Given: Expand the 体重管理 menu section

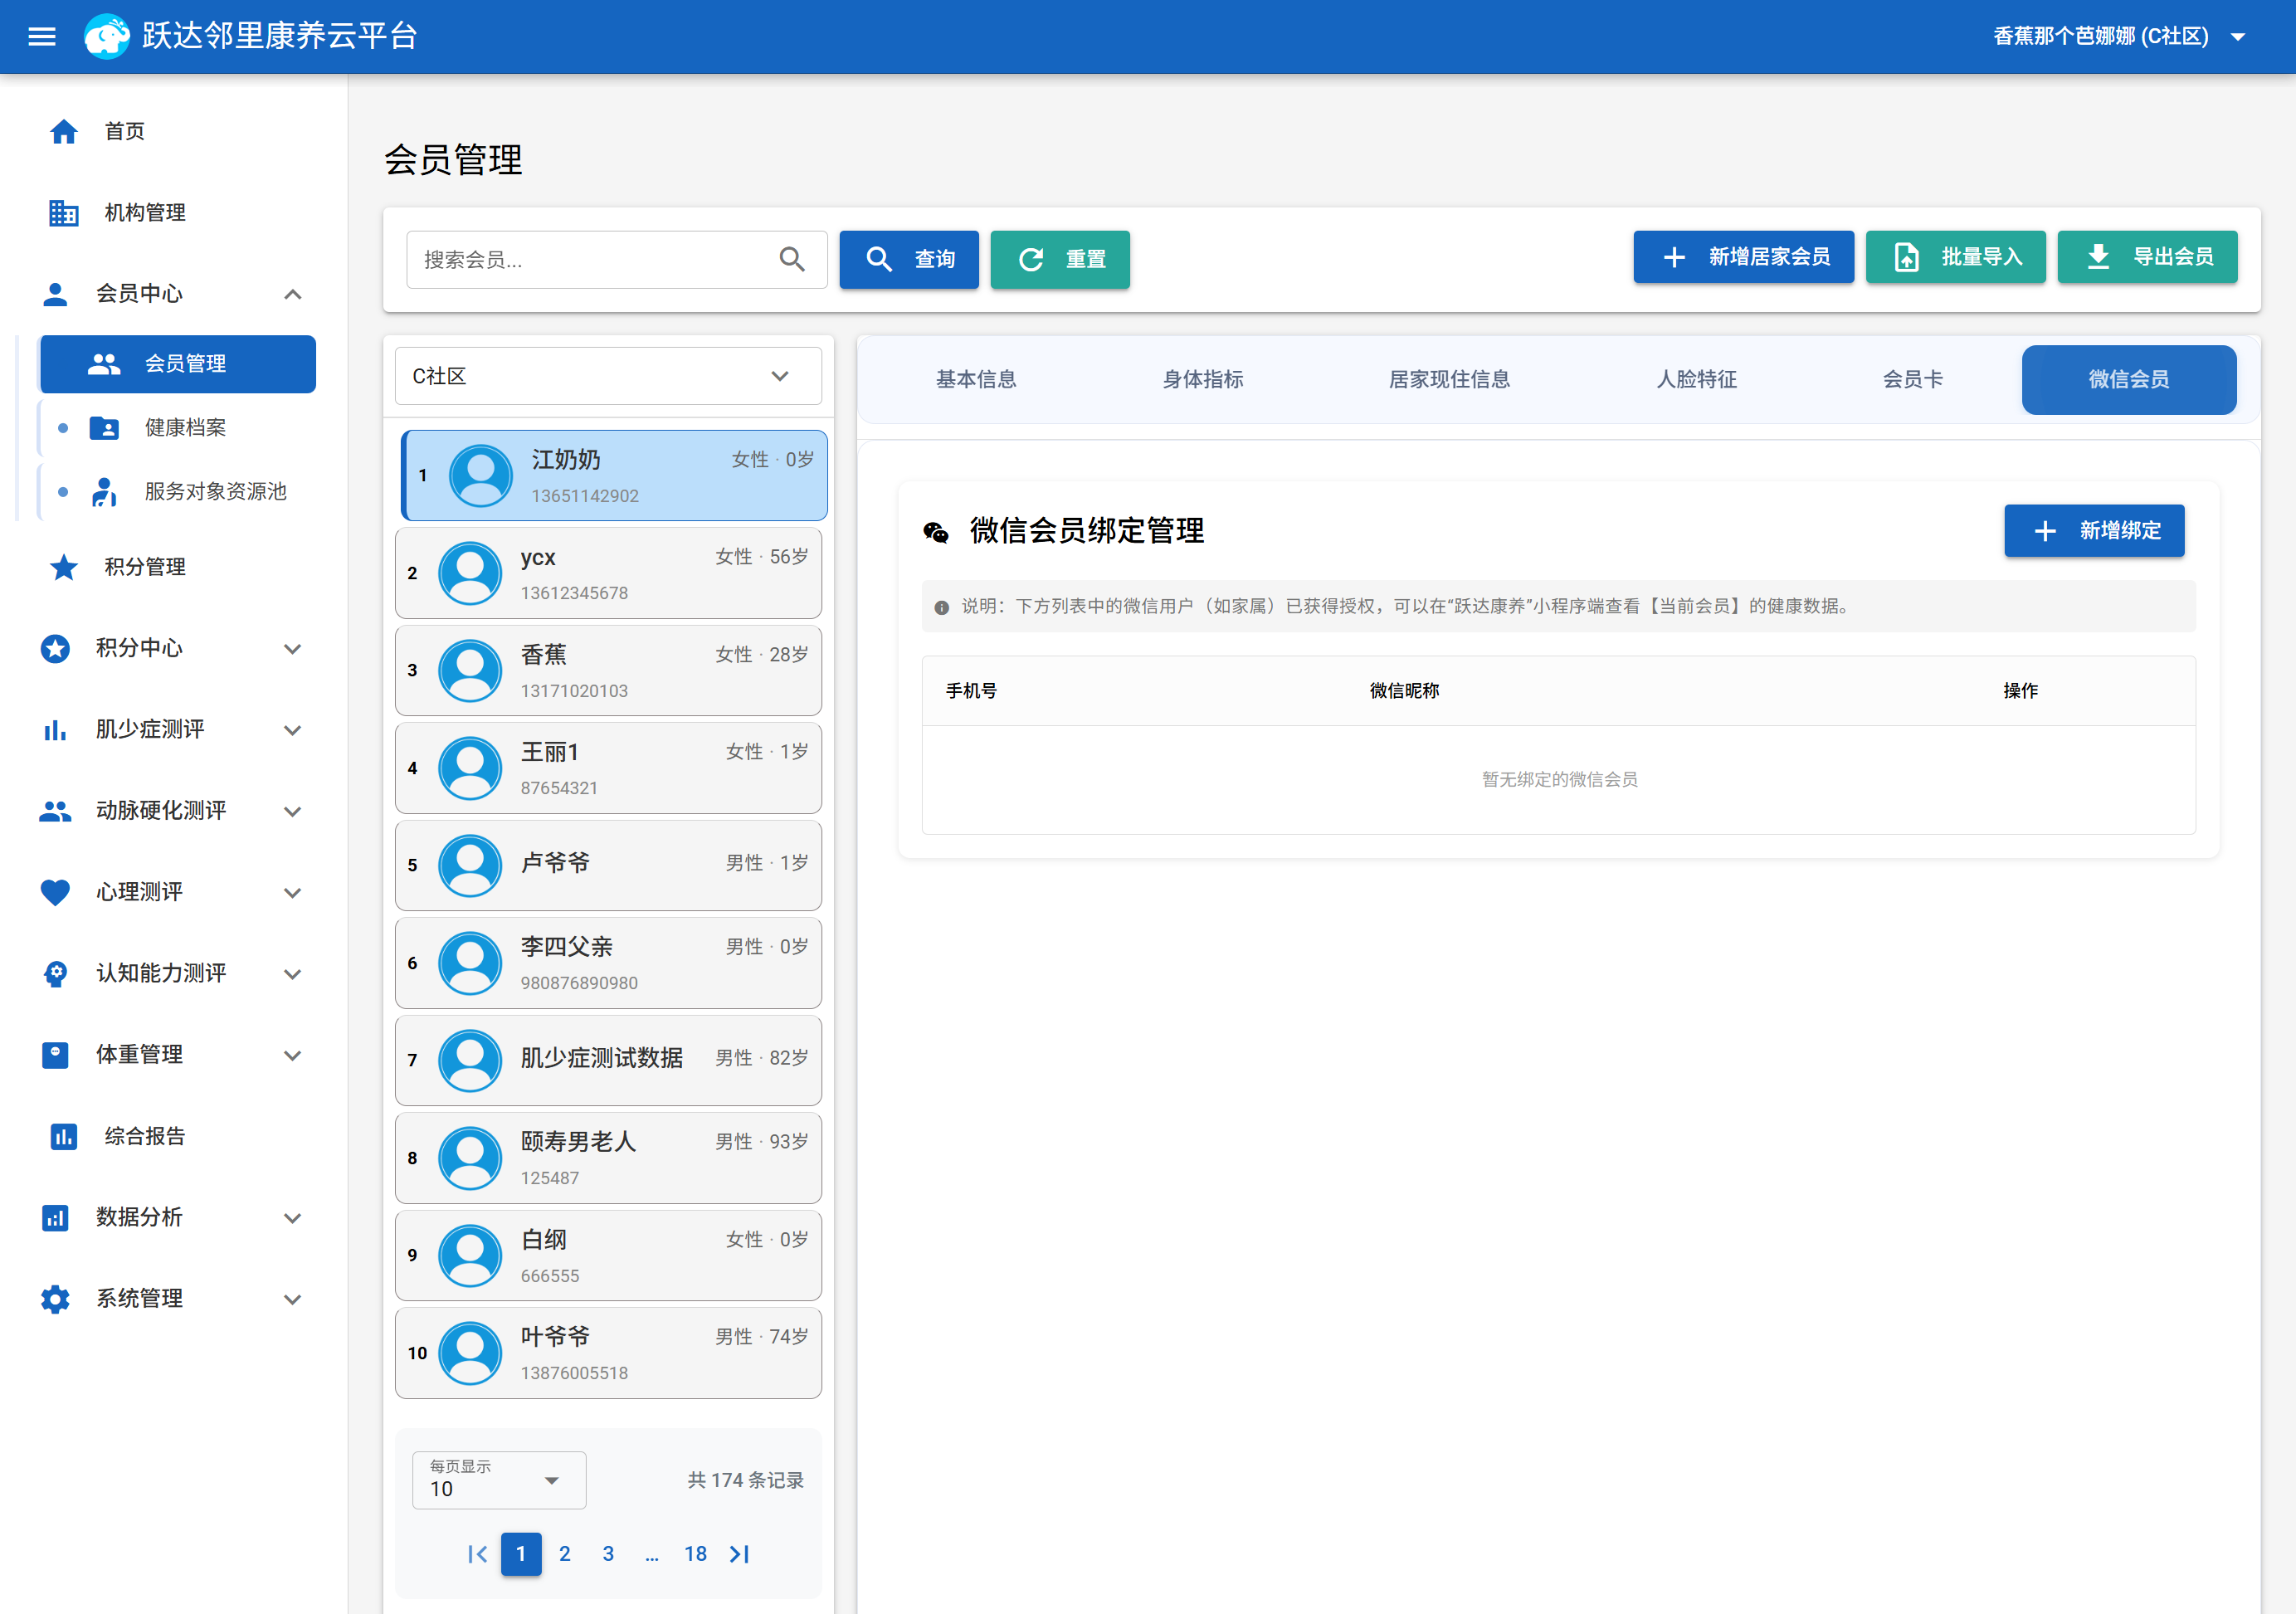Looking at the screenshot, I should [293, 1055].
